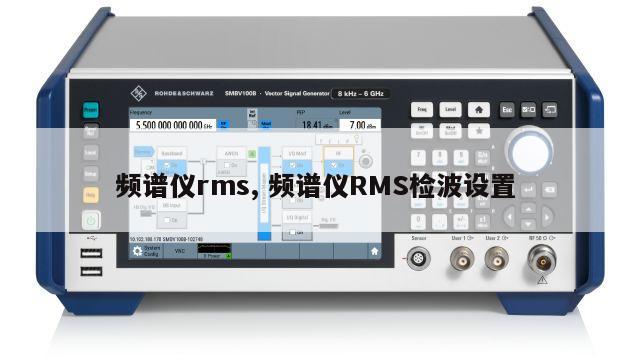This screenshot has width=640, height=360.
Task: Push the On/Off checkbox toggle key
Action: (x=529, y=110)
